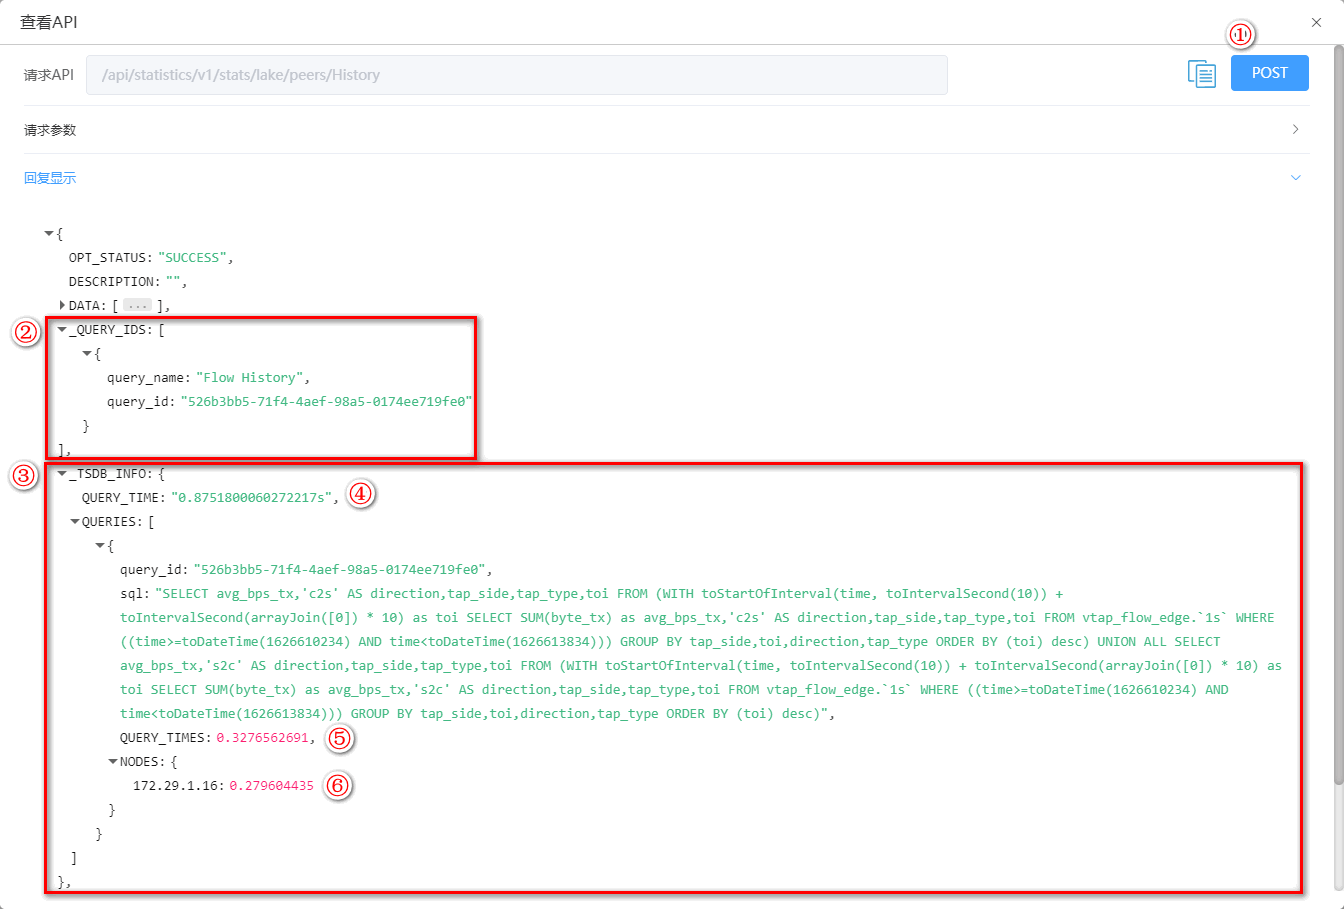This screenshot has width=1344, height=909.
Task: Click the request API path input field
Action: point(516,75)
